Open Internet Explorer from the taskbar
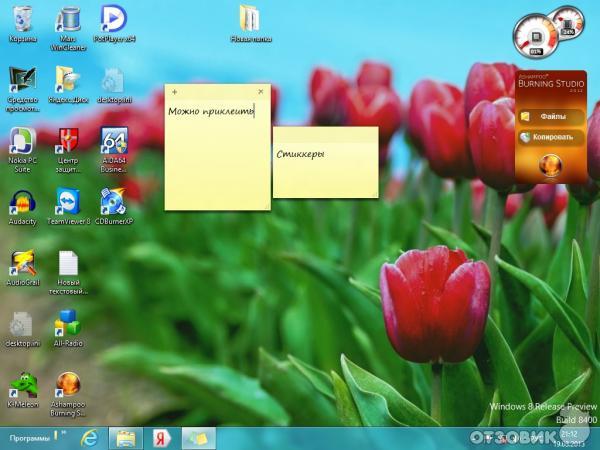Screen dimensions: 600x450 (90, 438)
